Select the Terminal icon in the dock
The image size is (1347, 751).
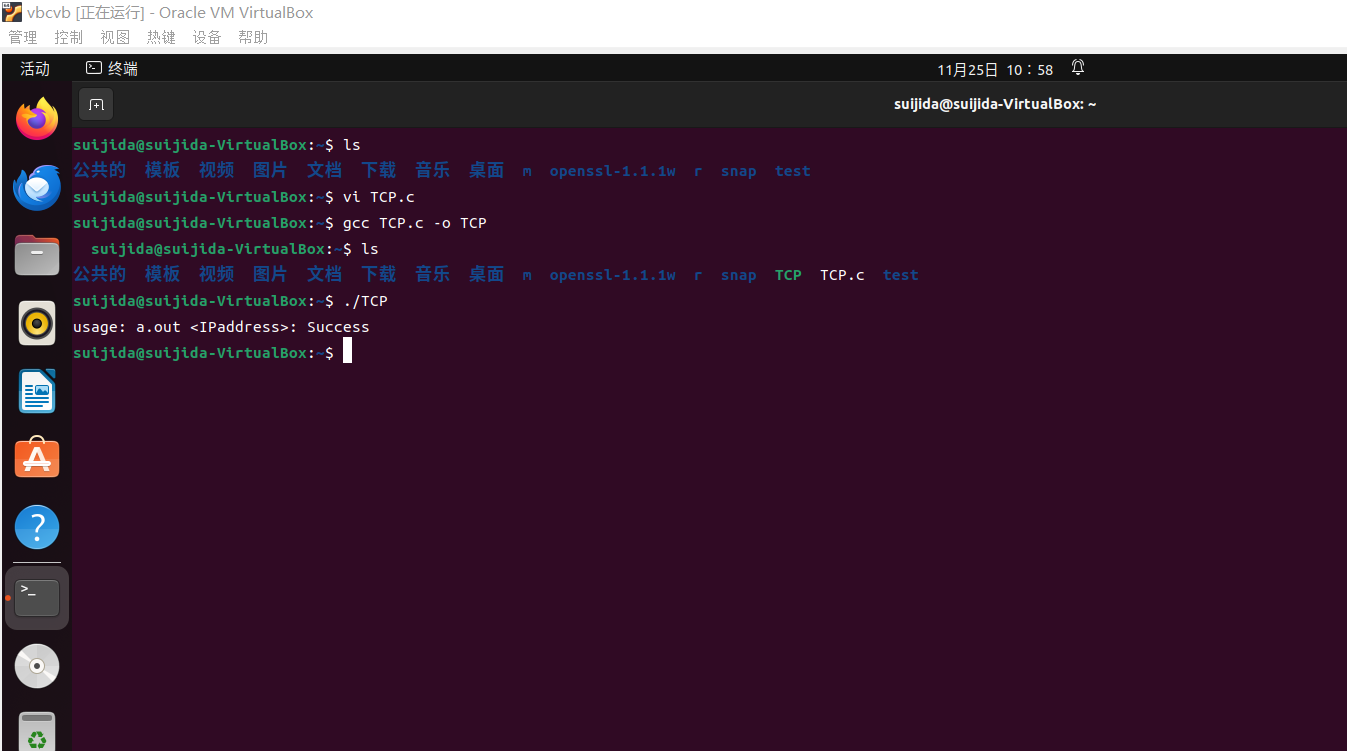point(37,598)
